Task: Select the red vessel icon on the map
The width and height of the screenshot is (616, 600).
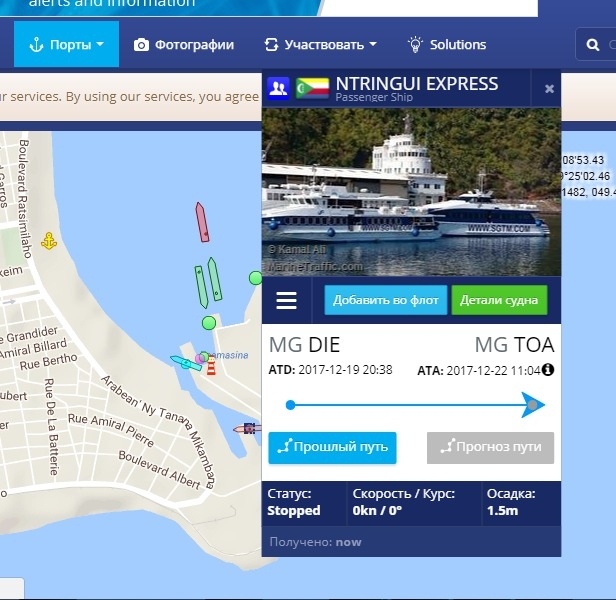Action: click(202, 222)
